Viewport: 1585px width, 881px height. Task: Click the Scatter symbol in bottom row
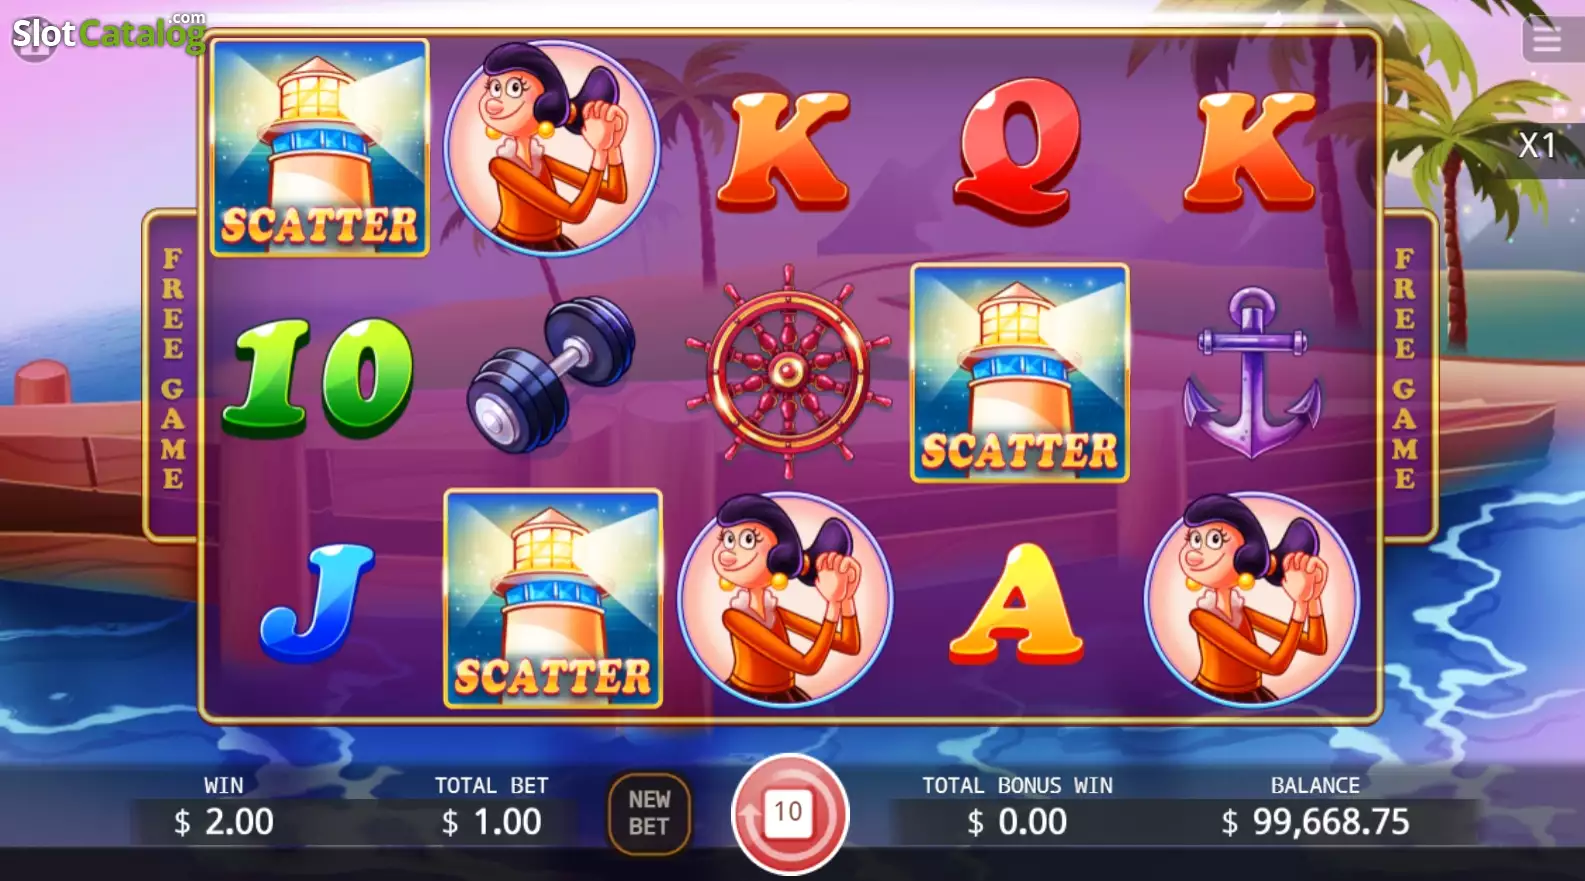click(553, 599)
